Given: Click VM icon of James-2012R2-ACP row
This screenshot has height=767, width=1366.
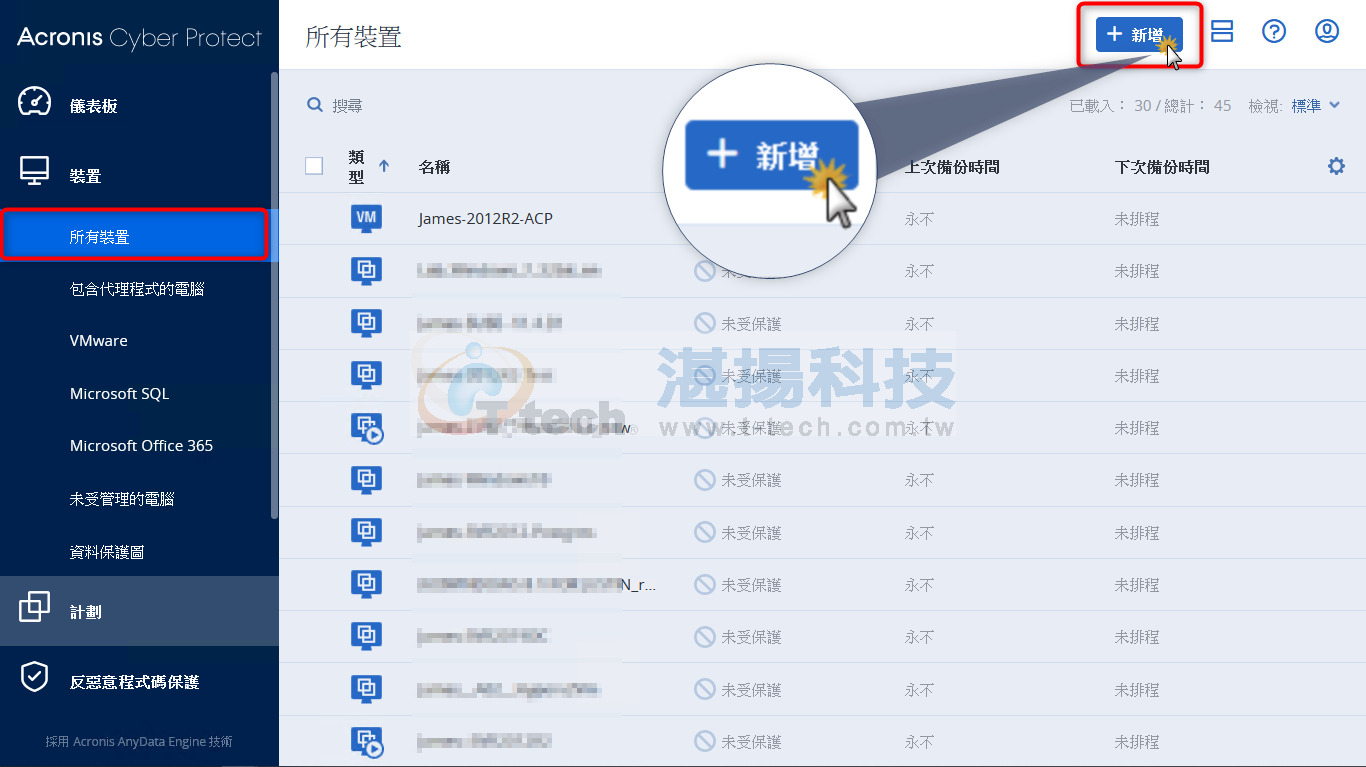Looking at the screenshot, I should coord(366,218).
